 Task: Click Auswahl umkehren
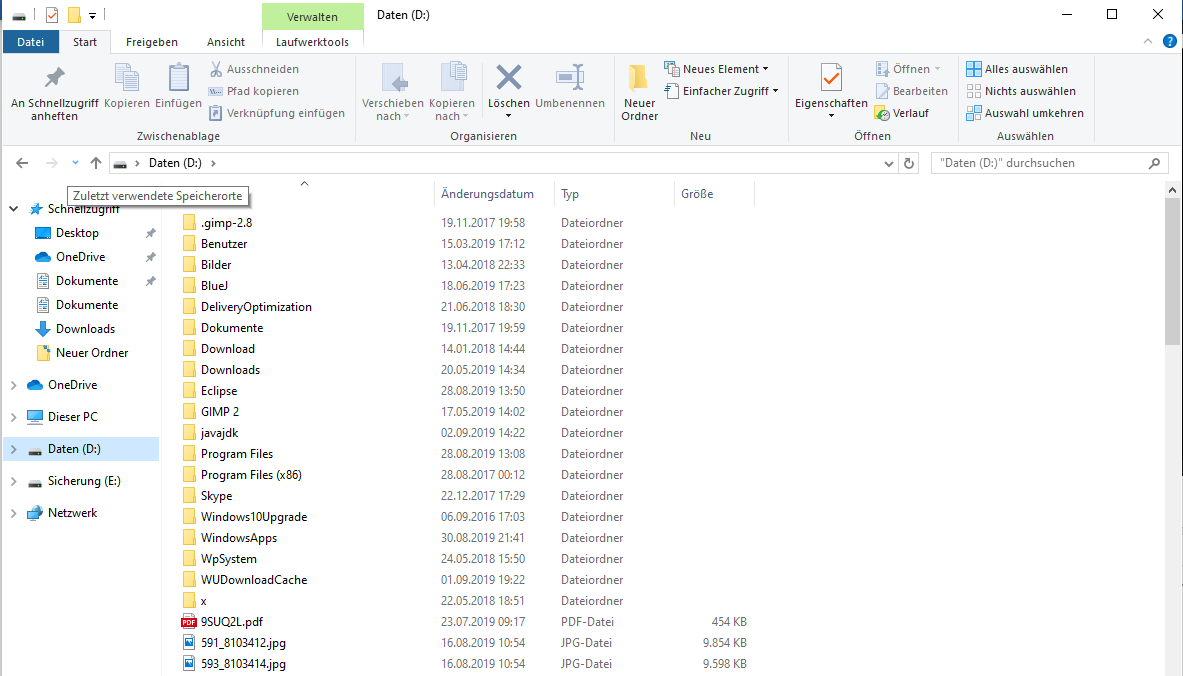pyautogui.click(x=1025, y=112)
